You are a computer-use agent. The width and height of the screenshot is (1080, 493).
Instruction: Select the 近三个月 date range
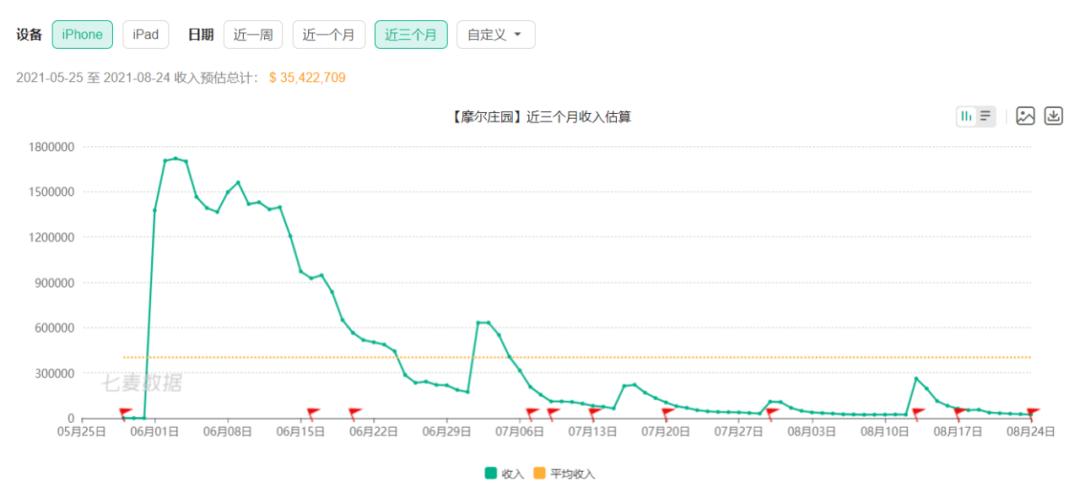tap(410, 35)
